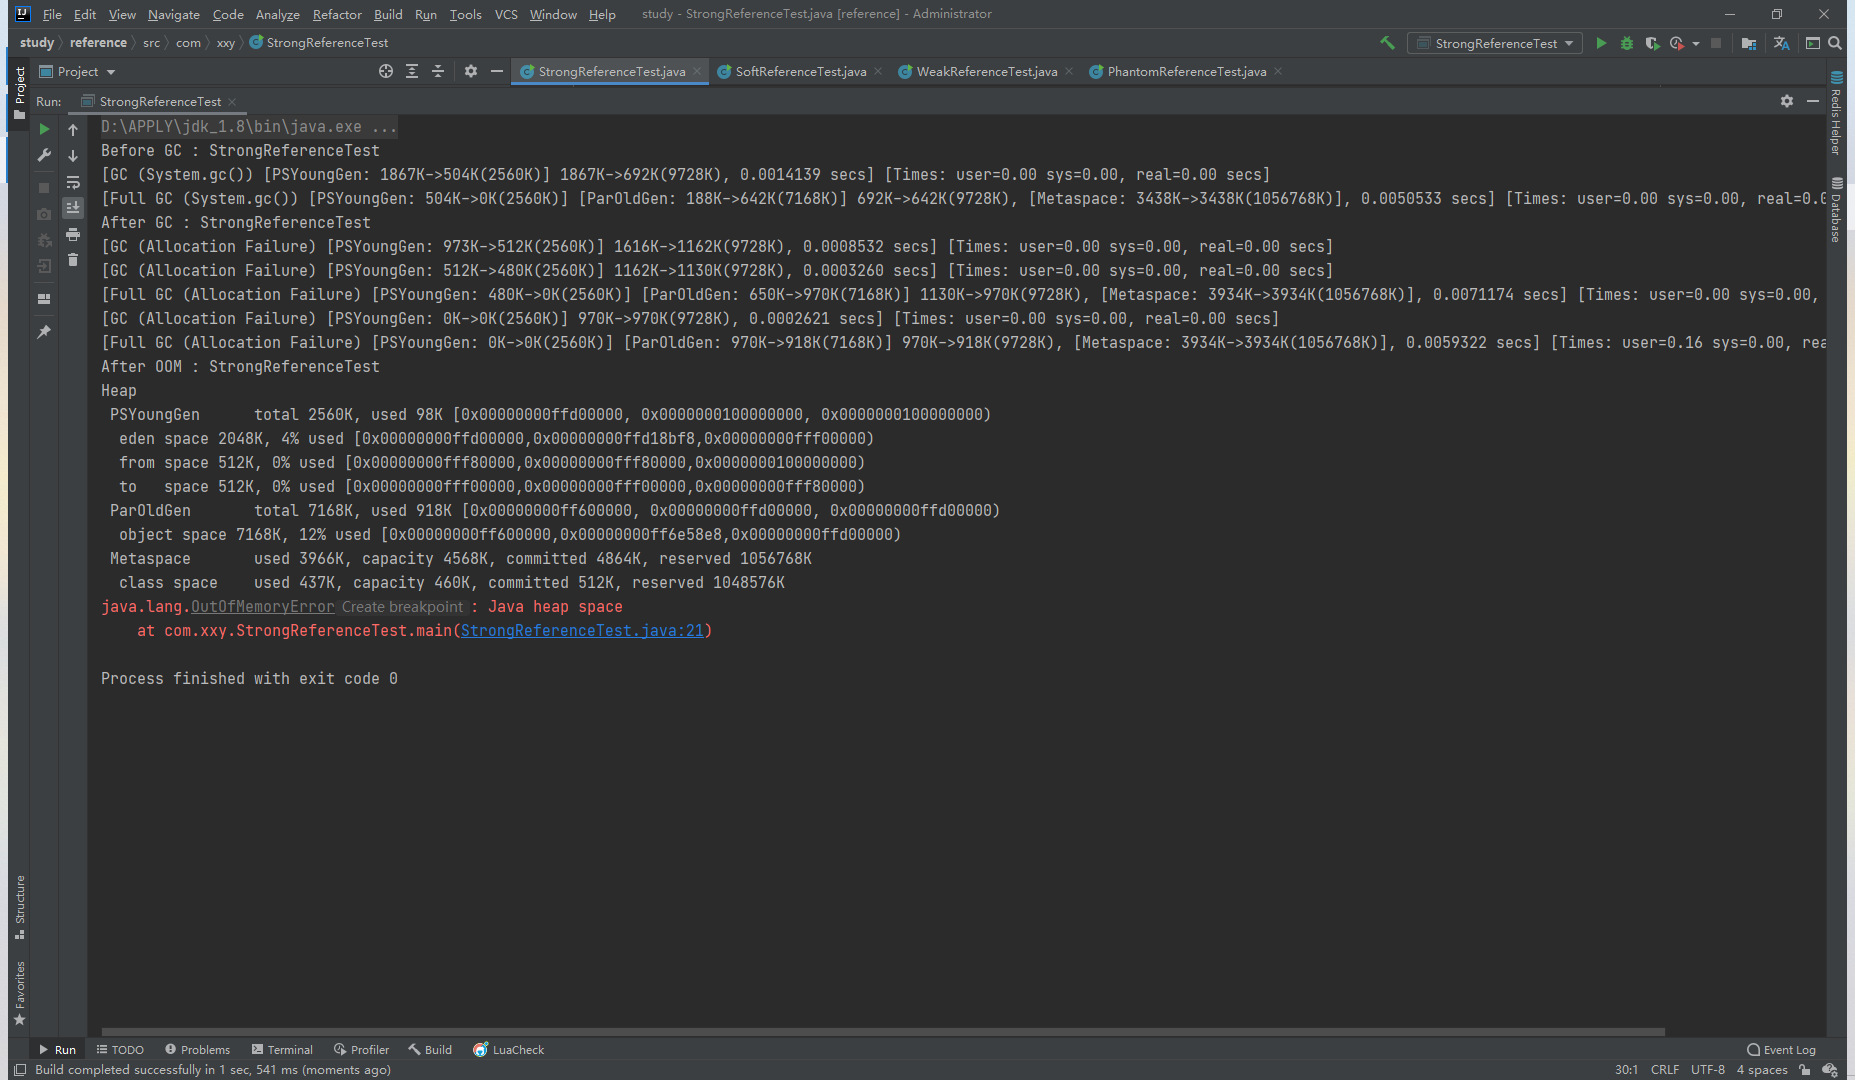The image size is (1855, 1080).
Task: Build project with the green hammer icon
Action: (1387, 43)
